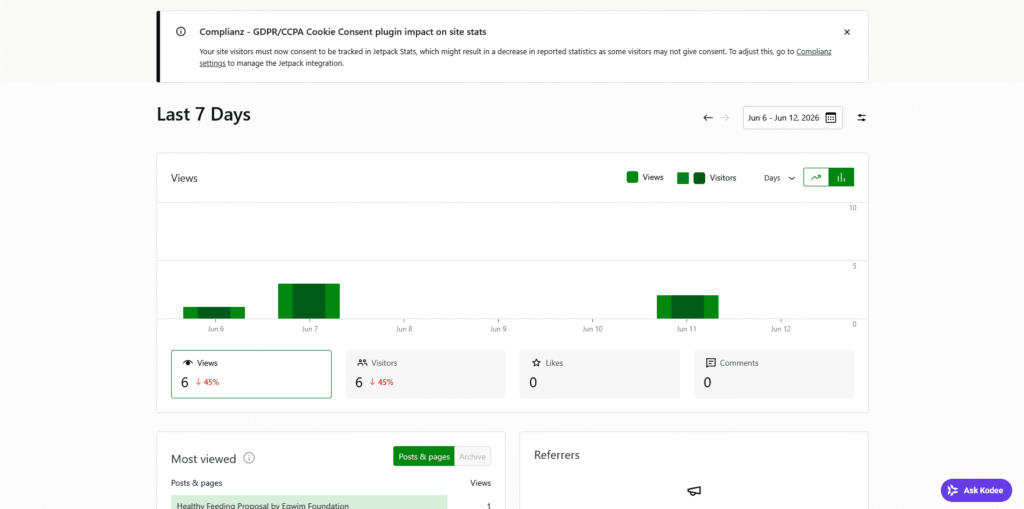This screenshot has width=1024, height=509.
Task: Click the people icon on Visitors card
Action: click(x=362, y=363)
